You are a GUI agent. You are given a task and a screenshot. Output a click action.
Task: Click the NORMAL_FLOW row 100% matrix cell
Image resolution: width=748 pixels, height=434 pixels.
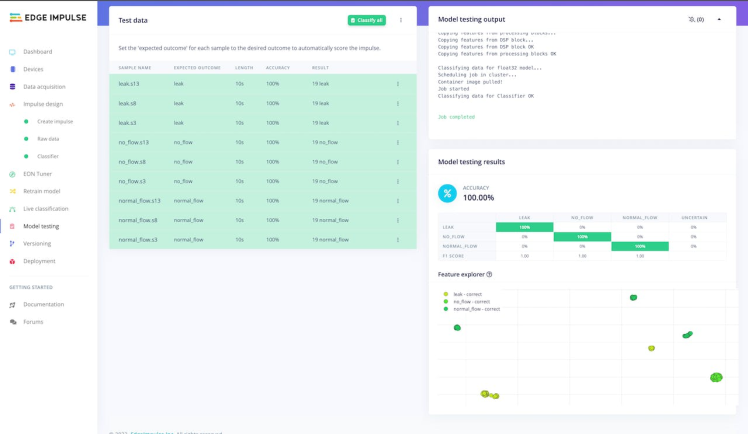click(x=640, y=246)
